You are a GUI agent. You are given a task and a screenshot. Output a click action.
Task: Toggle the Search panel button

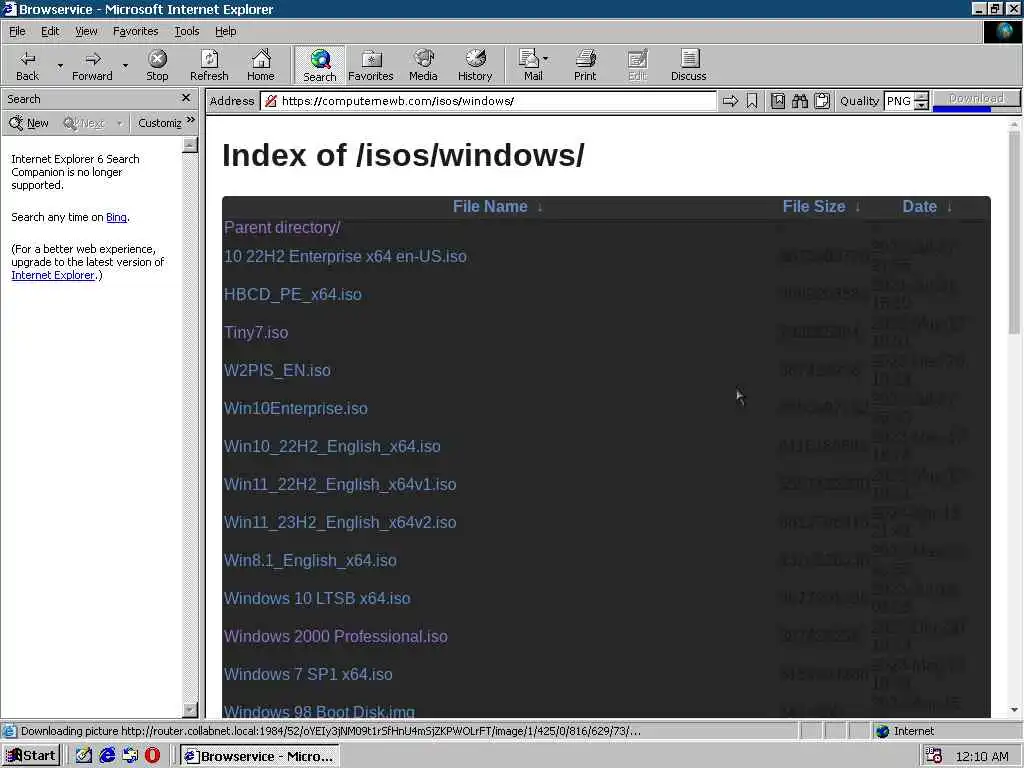pos(319,65)
